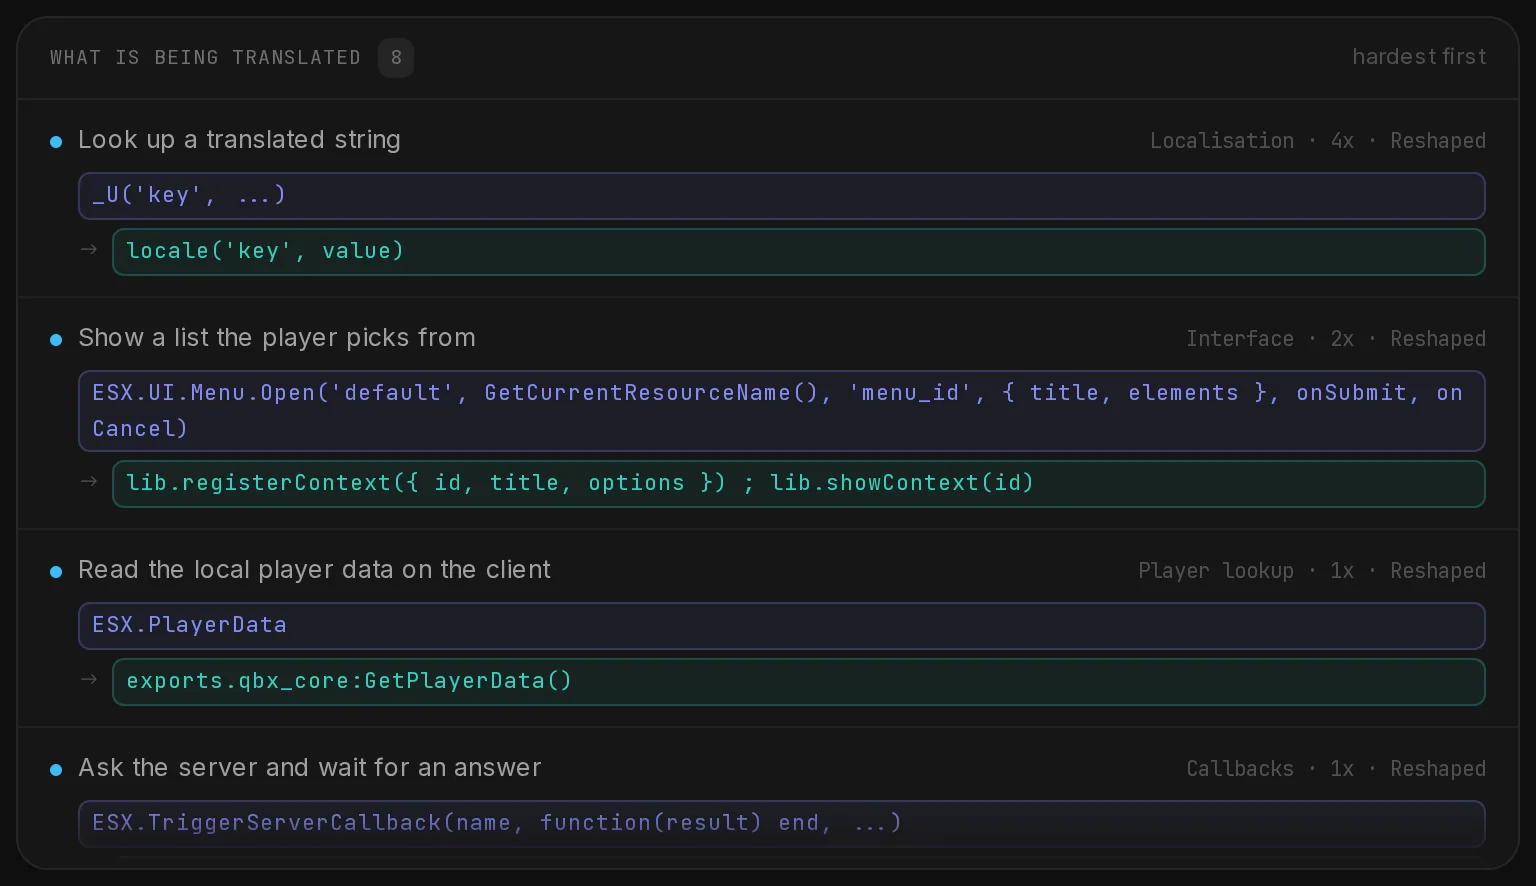The image size is (1536, 886).
Task: Click the blue dot beside 'Look up a translated string'
Action: [x=56, y=142]
